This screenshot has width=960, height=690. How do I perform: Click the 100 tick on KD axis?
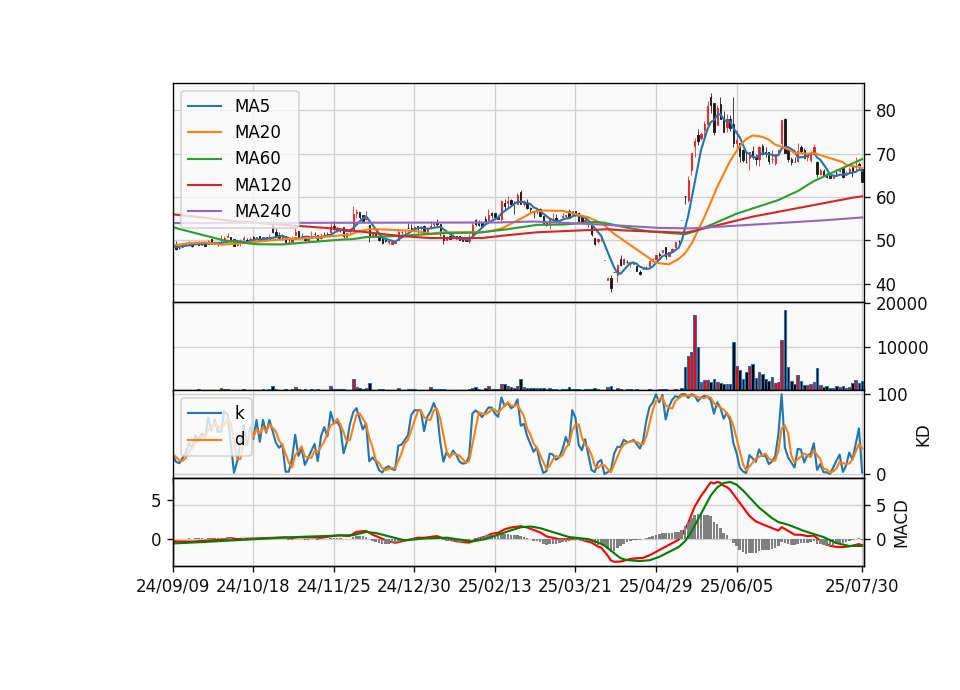click(892, 395)
